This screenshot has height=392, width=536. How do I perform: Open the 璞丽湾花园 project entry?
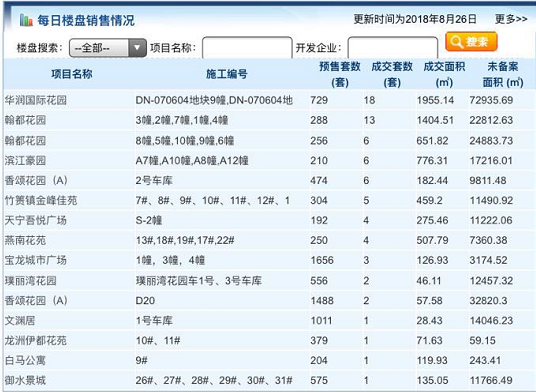click(30, 281)
